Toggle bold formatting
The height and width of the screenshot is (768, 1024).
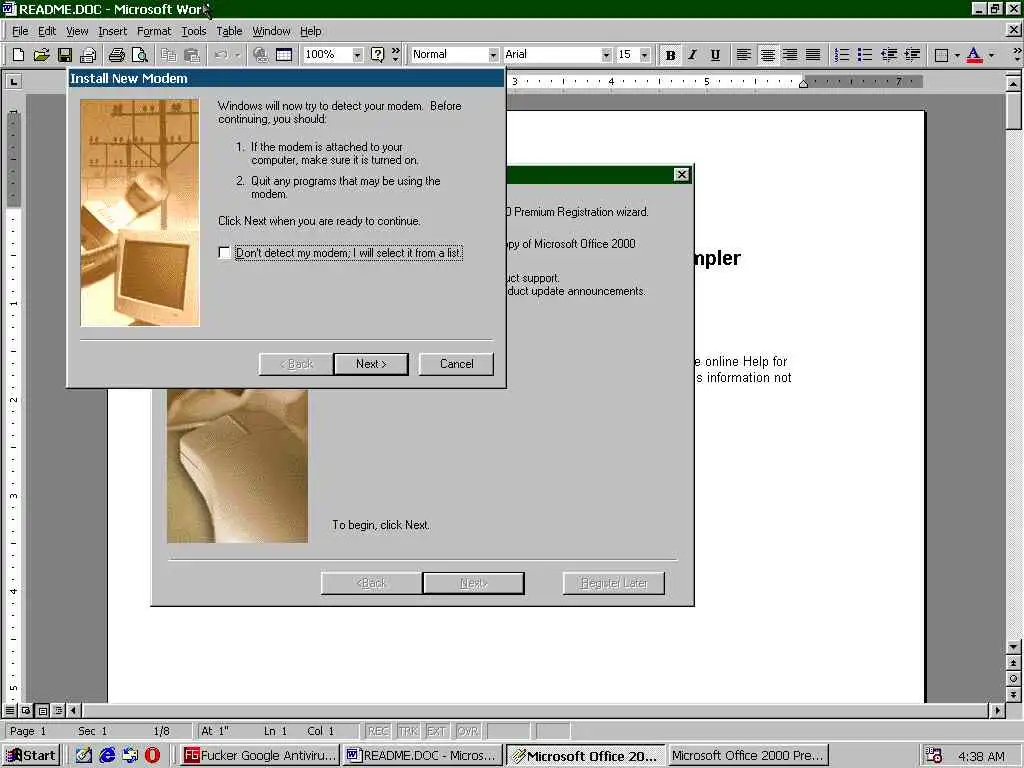[x=670, y=55]
